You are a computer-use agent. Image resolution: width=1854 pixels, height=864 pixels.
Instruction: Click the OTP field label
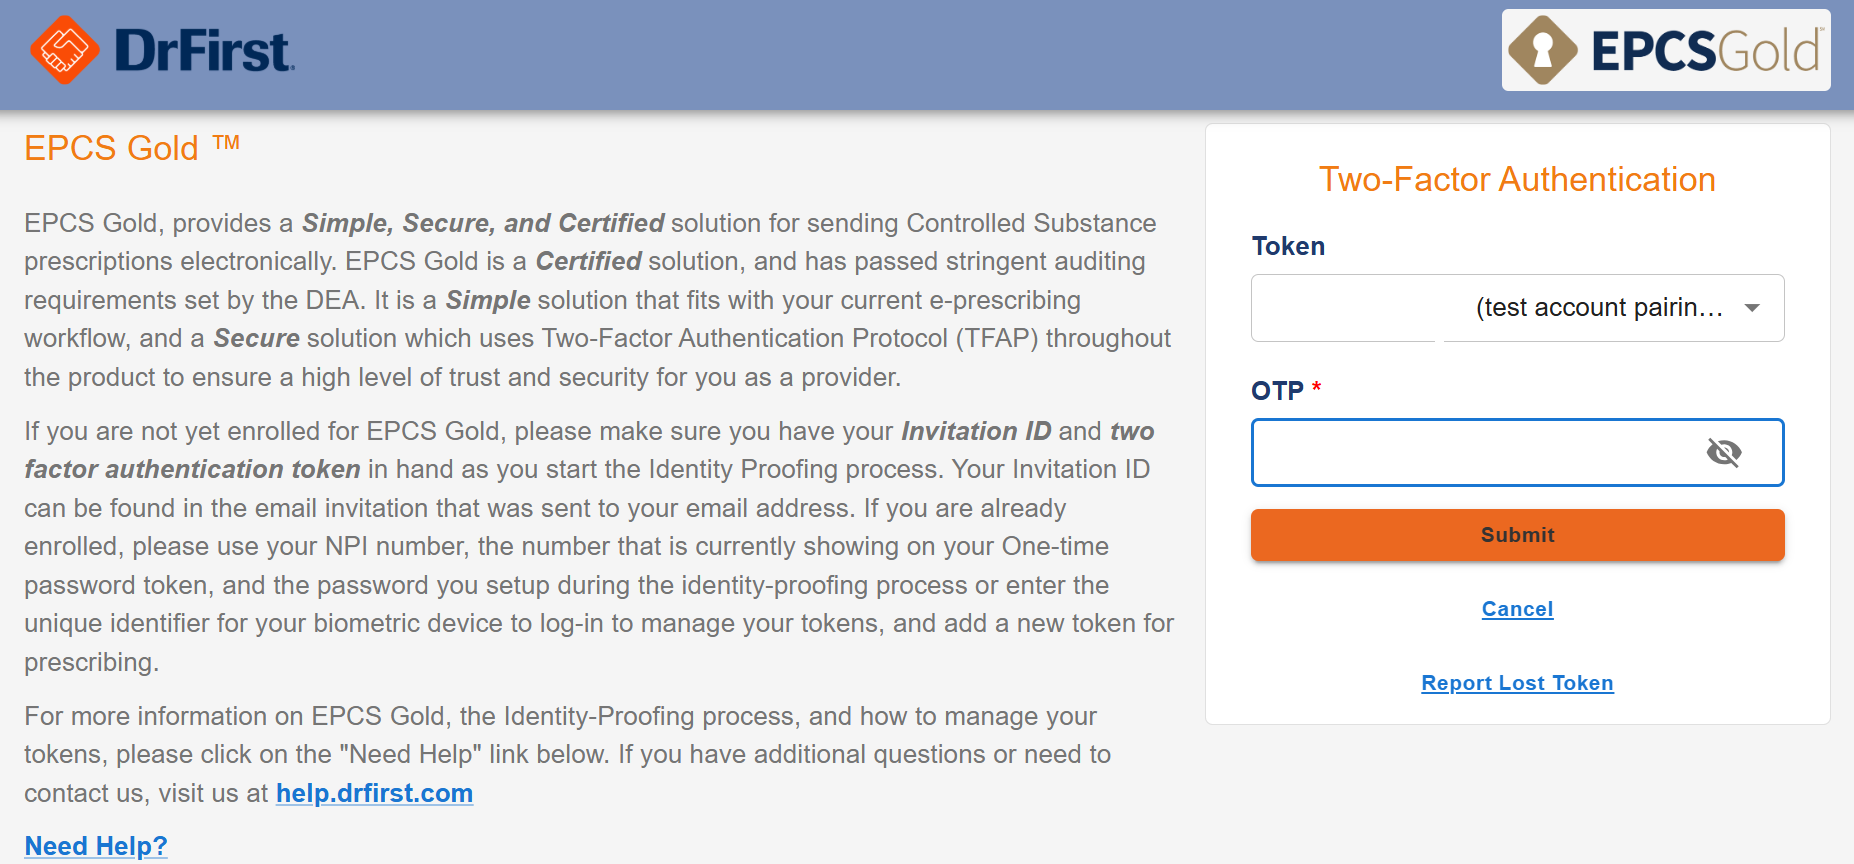pyautogui.click(x=1277, y=391)
